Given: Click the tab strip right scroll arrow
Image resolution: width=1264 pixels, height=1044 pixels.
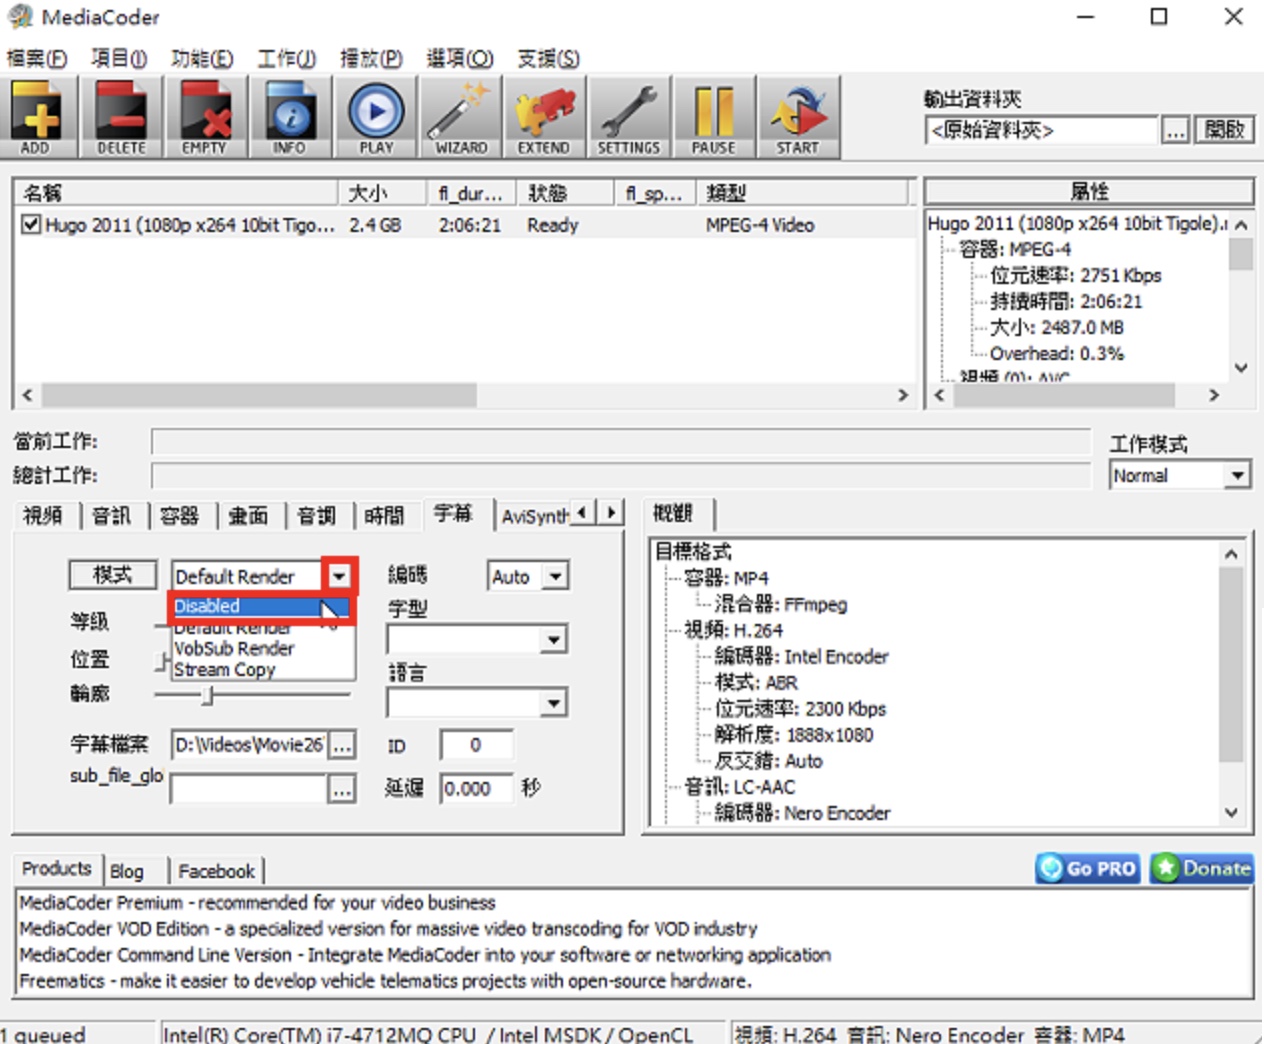Looking at the screenshot, I should click(x=611, y=513).
